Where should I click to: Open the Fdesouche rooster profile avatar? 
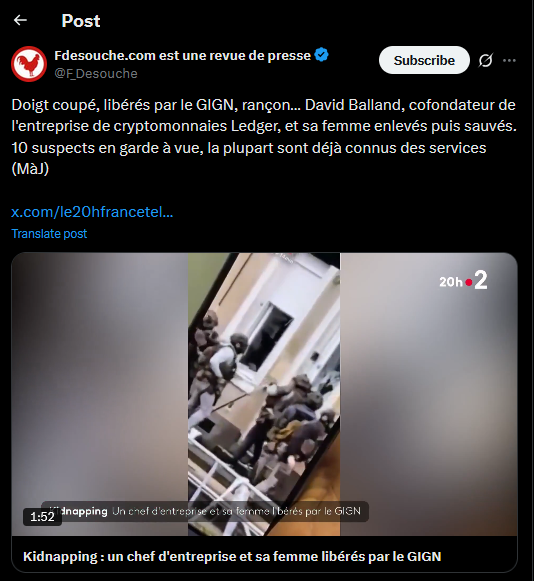(29, 64)
